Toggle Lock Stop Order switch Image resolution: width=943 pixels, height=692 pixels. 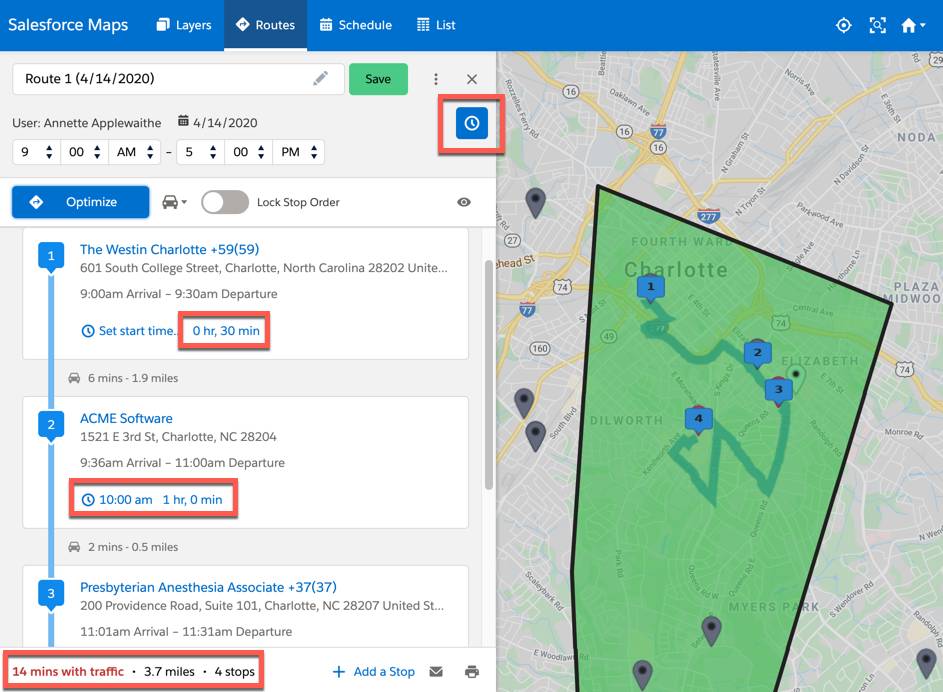pos(224,202)
